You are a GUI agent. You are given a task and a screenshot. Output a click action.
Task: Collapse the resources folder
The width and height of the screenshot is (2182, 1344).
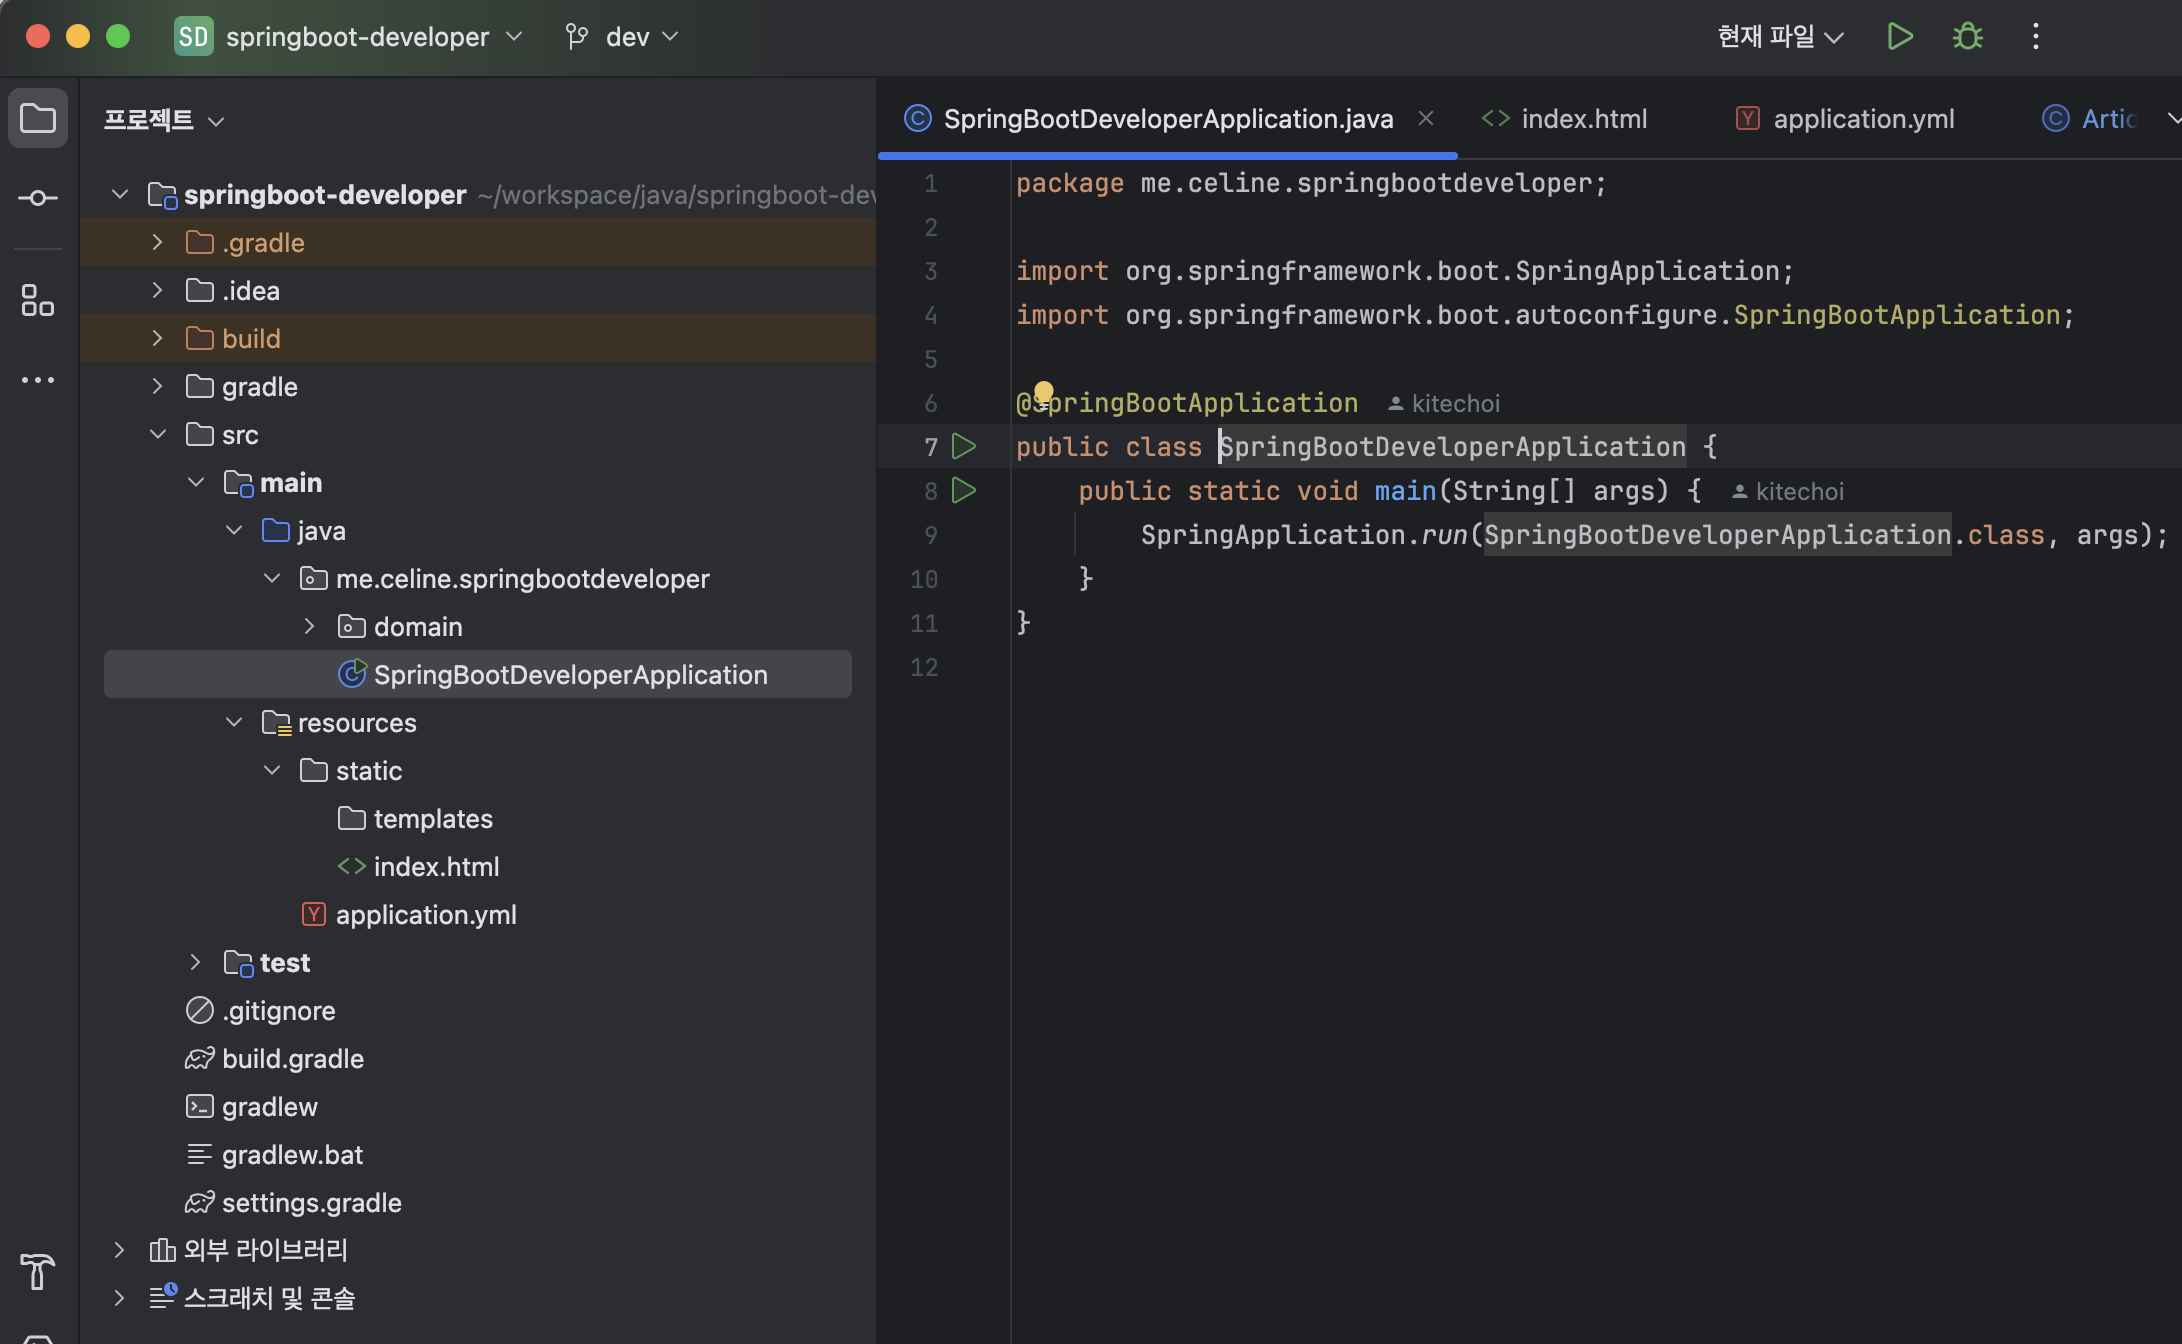[x=233, y=722]
